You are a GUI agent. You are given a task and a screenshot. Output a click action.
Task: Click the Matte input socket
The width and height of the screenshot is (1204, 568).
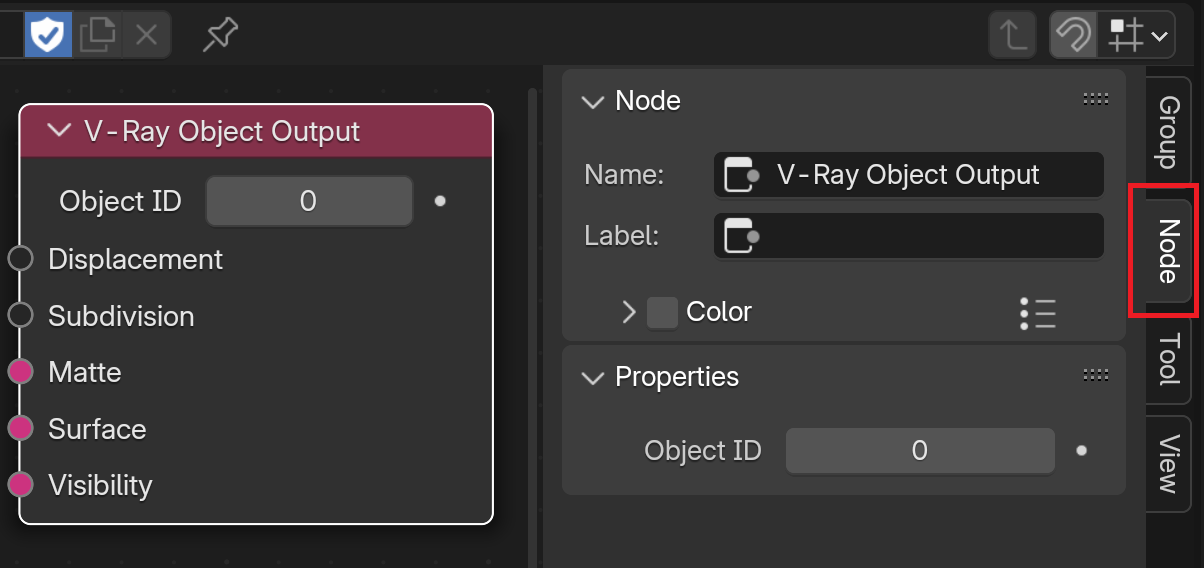pyautogui.click(x=21, y=372)
